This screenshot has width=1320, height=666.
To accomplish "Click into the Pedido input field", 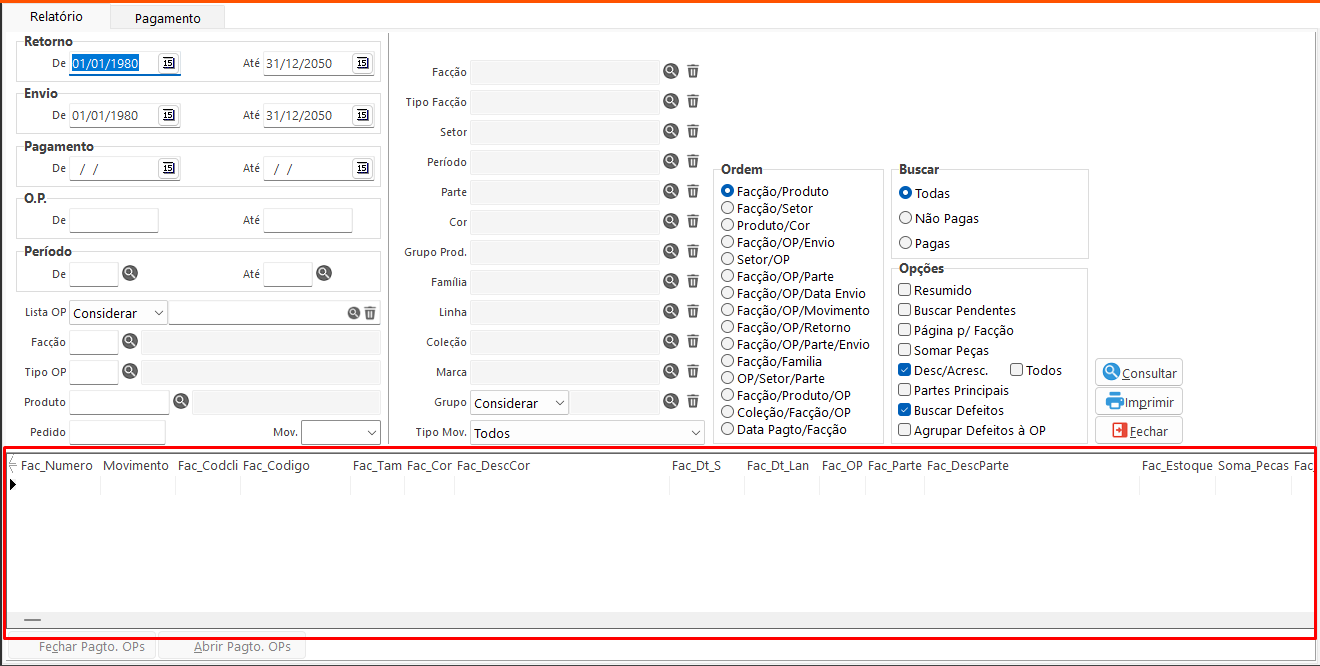I will [x=117, y=432].
